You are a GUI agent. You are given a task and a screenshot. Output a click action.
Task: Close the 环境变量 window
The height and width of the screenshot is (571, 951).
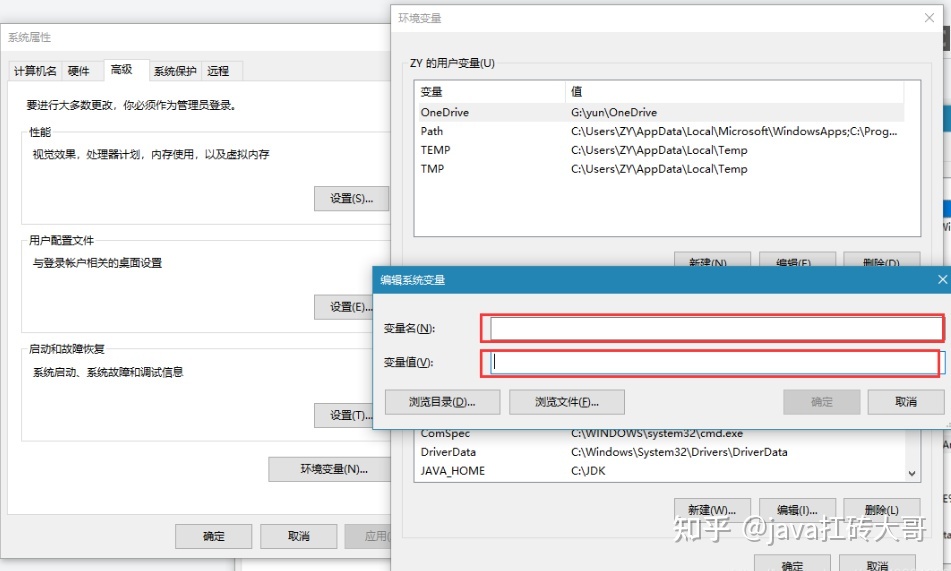[x=929, y=18]
